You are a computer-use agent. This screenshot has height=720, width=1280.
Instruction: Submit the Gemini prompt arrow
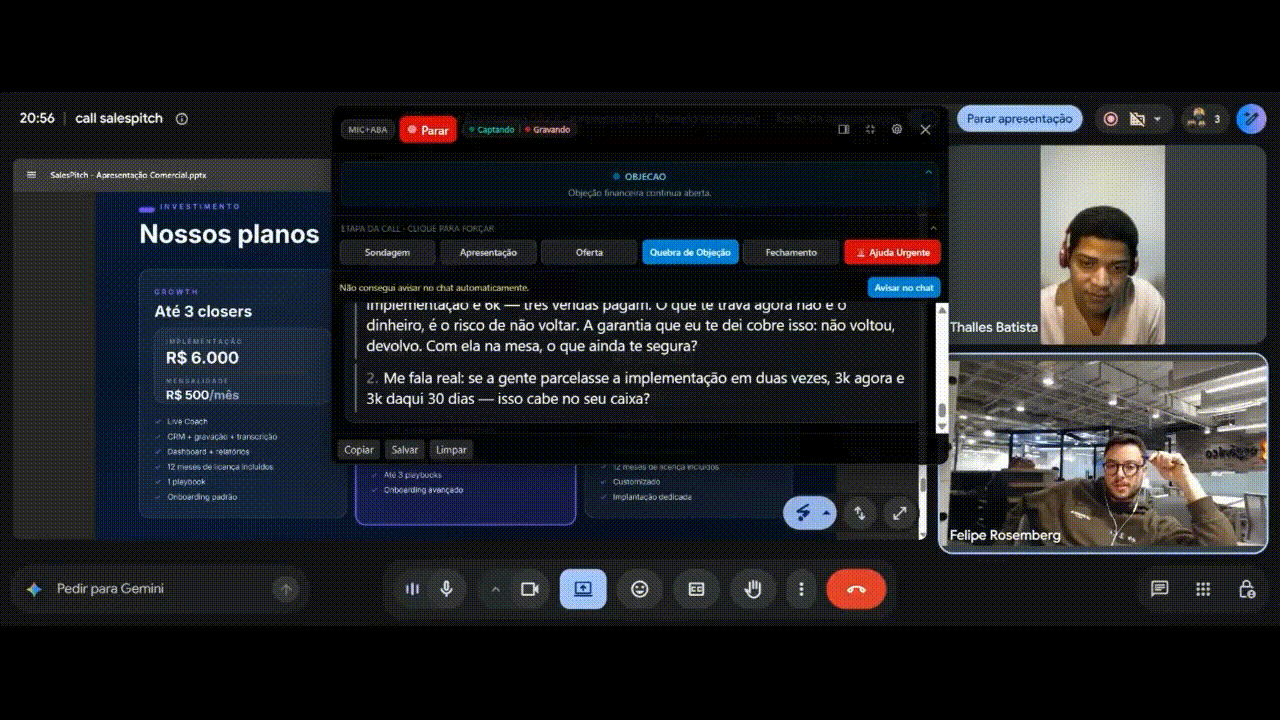pos(286,589)
